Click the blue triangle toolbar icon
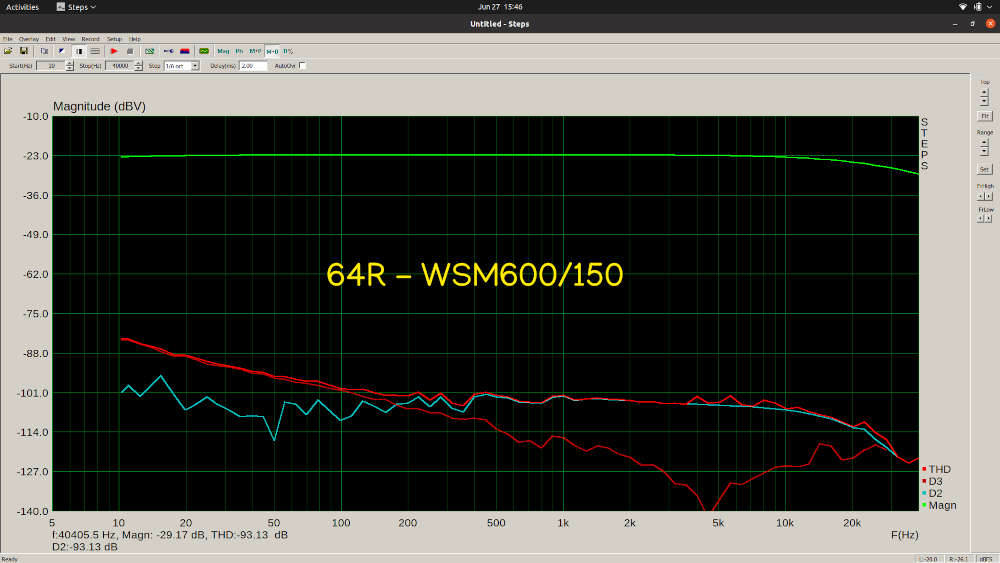Image resolution: width=1000 pixels, height=563 pixels. pos(61,51)
